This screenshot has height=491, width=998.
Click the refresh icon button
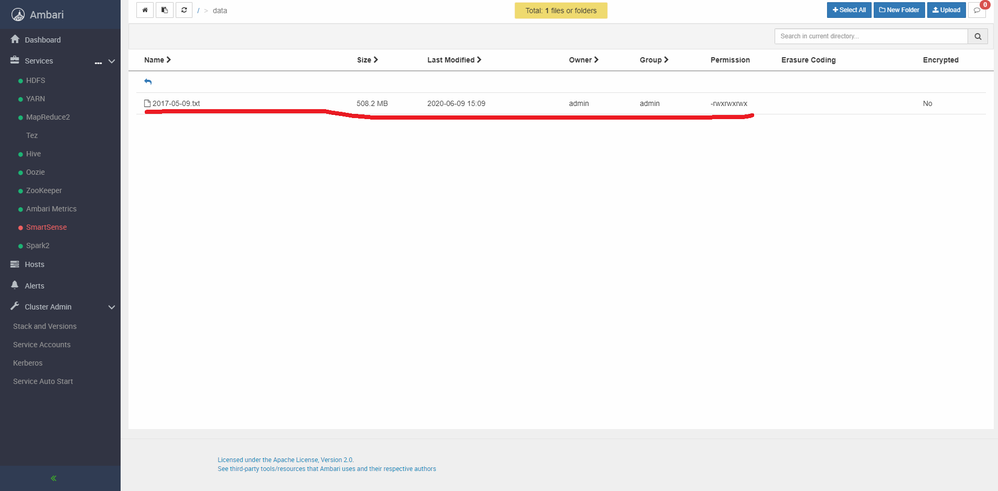(184, 10)
